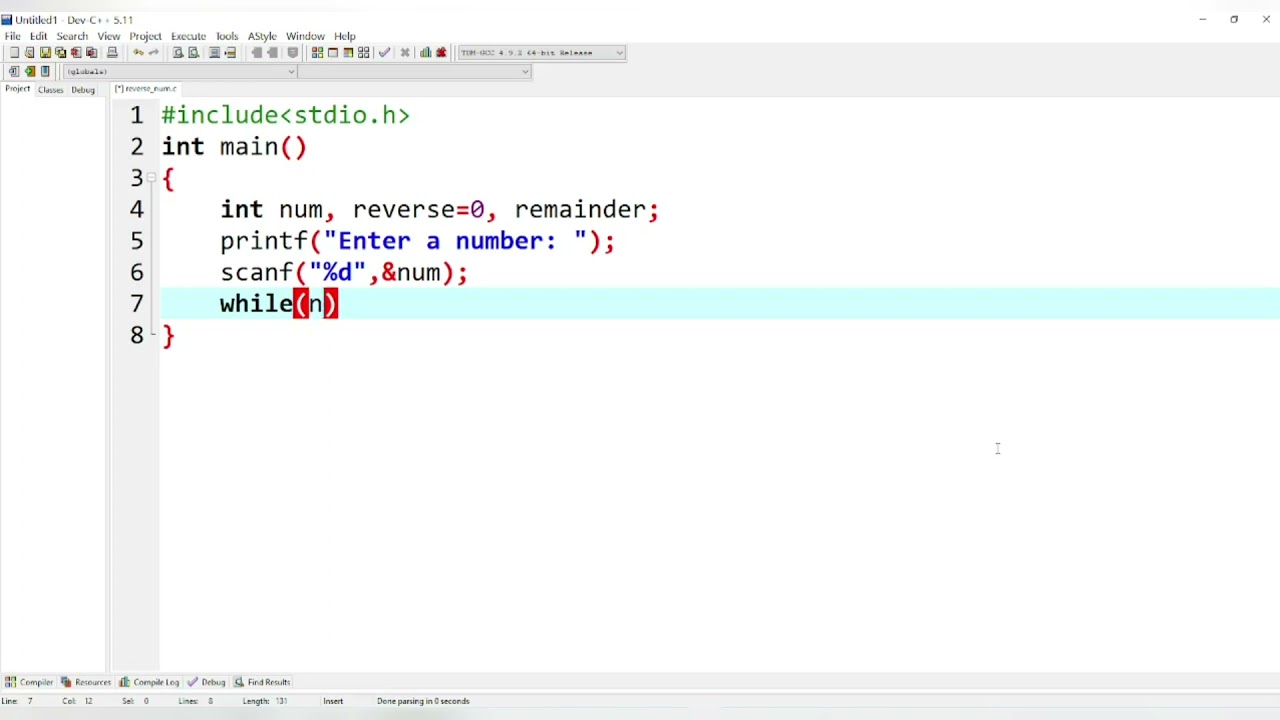Click the #include<stdio.h> line of code

[x=286, y=115]
